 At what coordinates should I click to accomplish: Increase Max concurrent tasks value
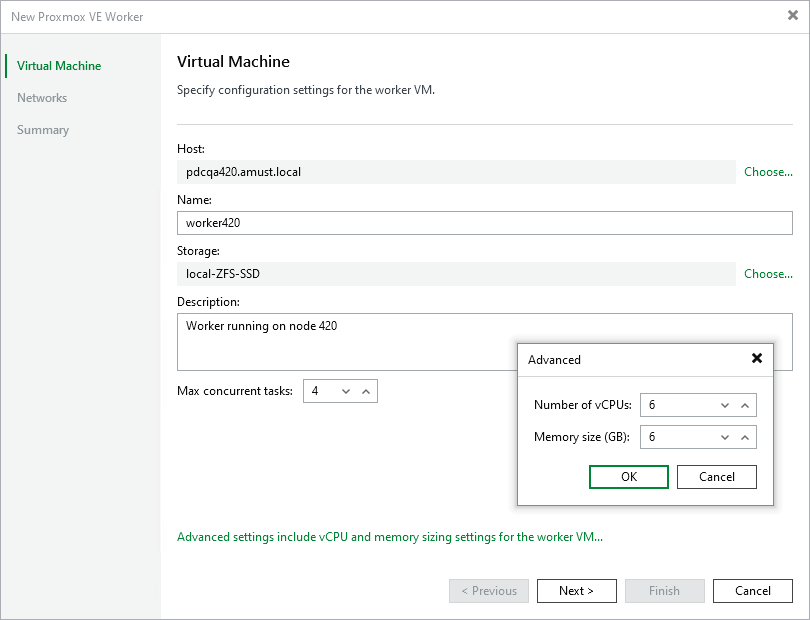pos(365,391)
